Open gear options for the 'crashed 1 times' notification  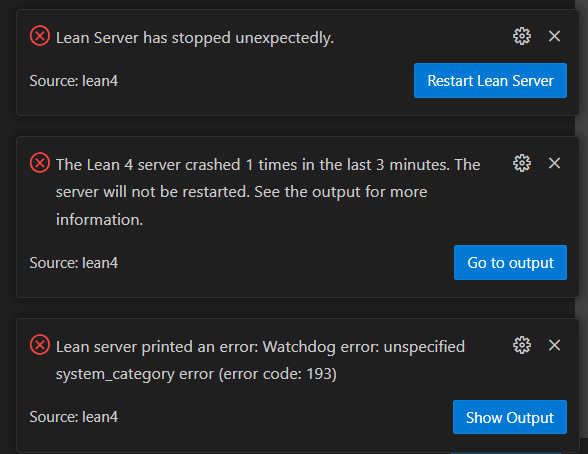(x=522, y=163)
